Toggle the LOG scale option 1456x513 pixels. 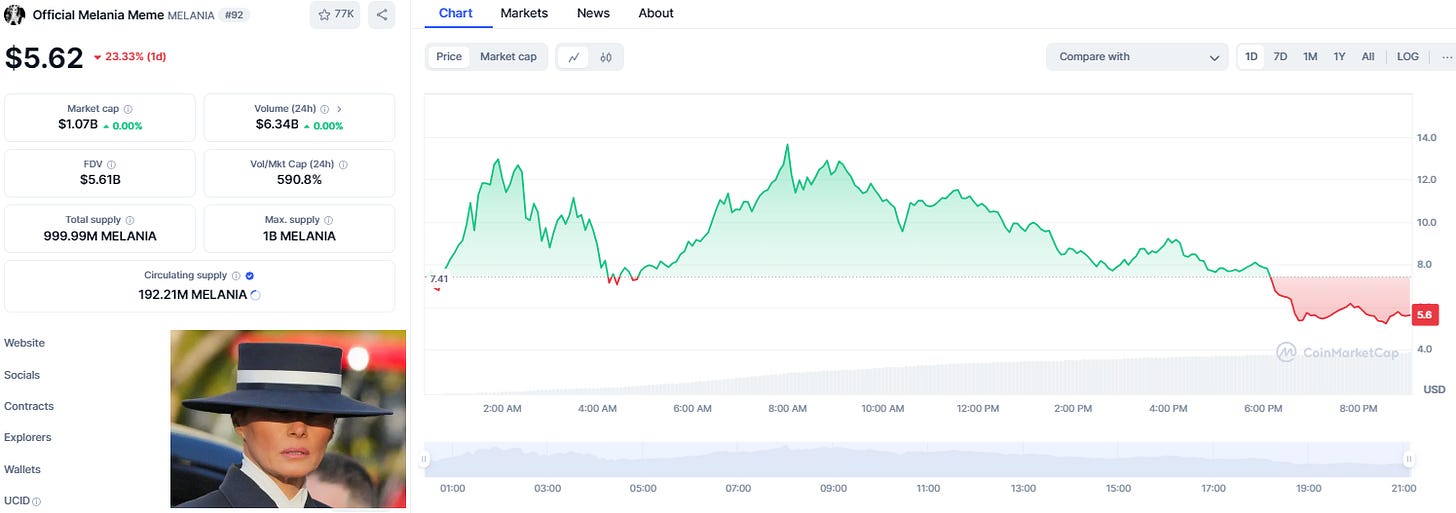(1408, 57)
